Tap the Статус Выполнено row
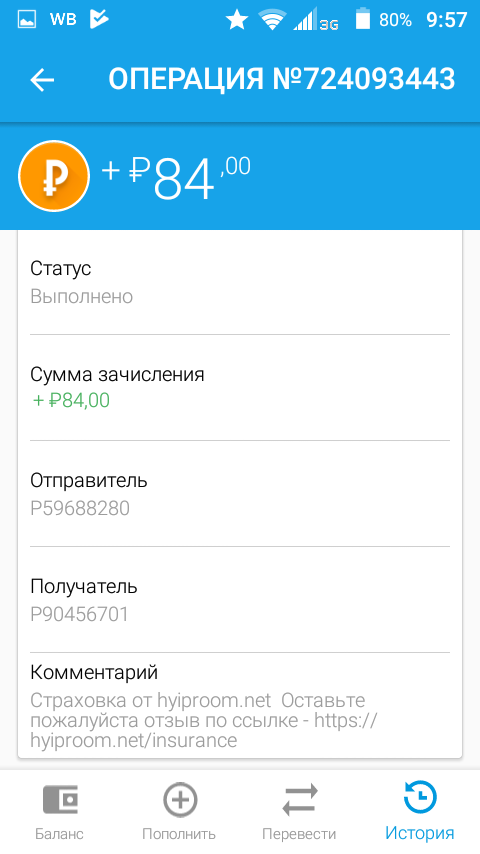Viewport: 480px width, 854px height. point(240,282)
